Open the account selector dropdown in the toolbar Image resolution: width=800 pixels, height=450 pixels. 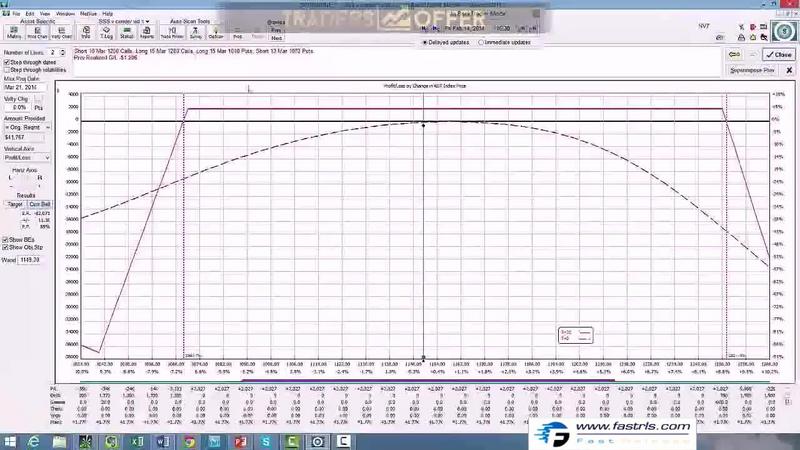(124, 21)
